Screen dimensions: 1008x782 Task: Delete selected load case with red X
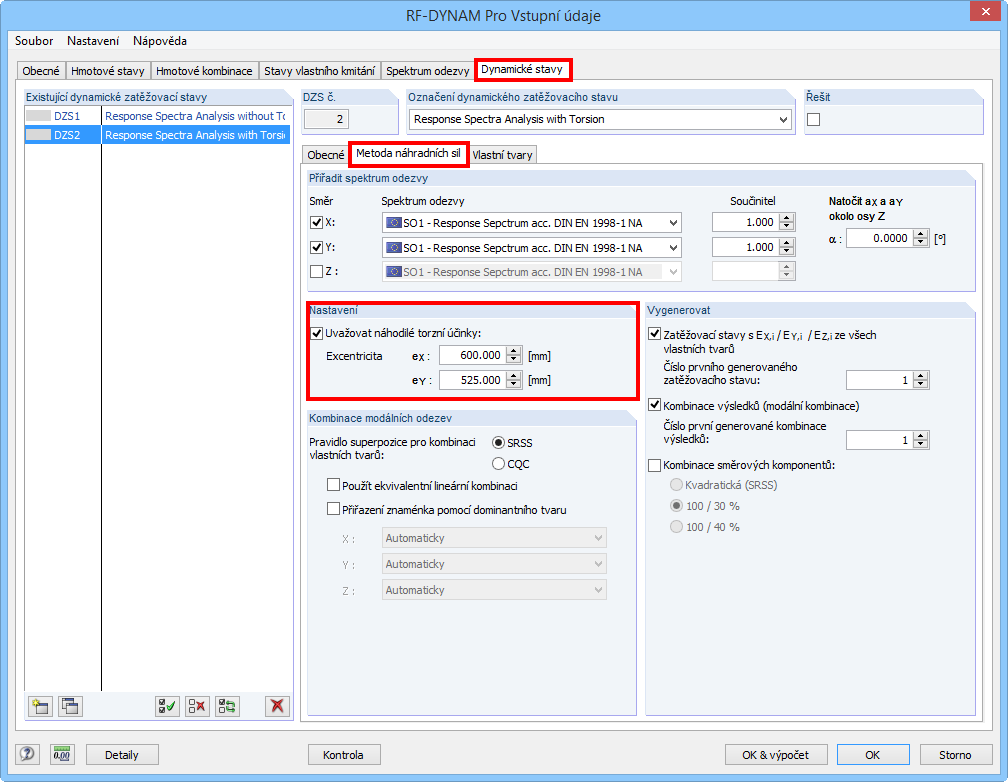(277, 706)
